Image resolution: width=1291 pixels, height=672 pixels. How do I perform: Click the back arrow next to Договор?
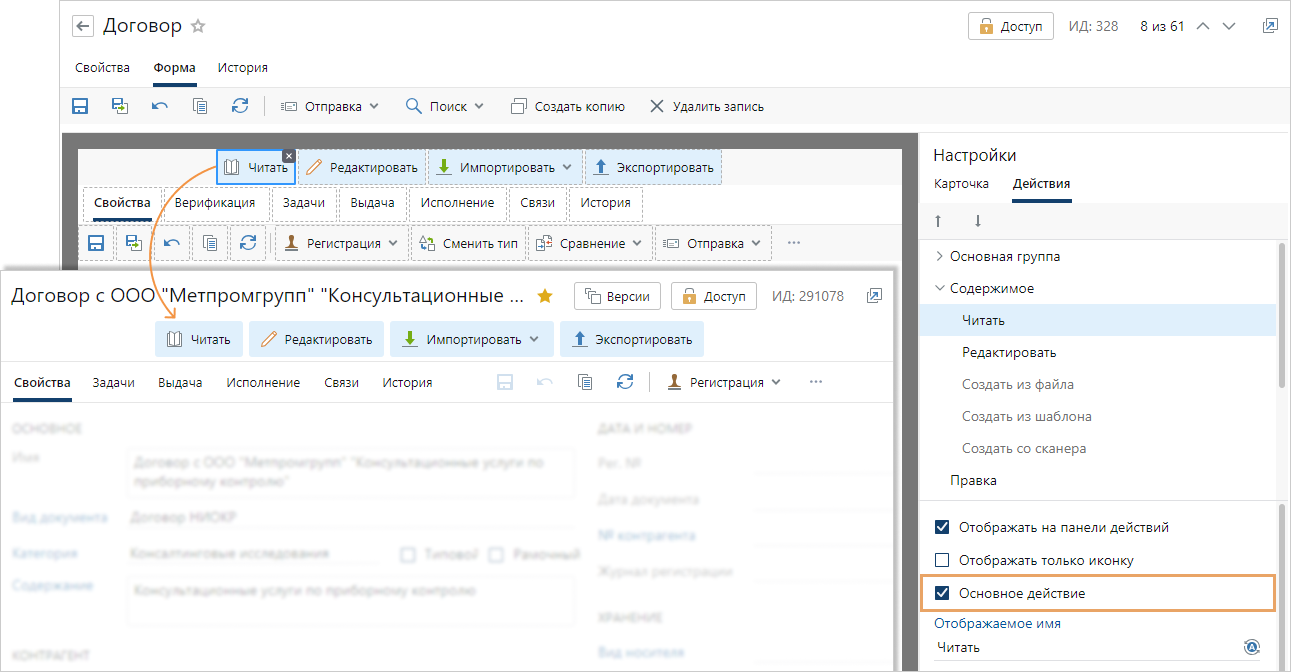[x=84, y=26]
